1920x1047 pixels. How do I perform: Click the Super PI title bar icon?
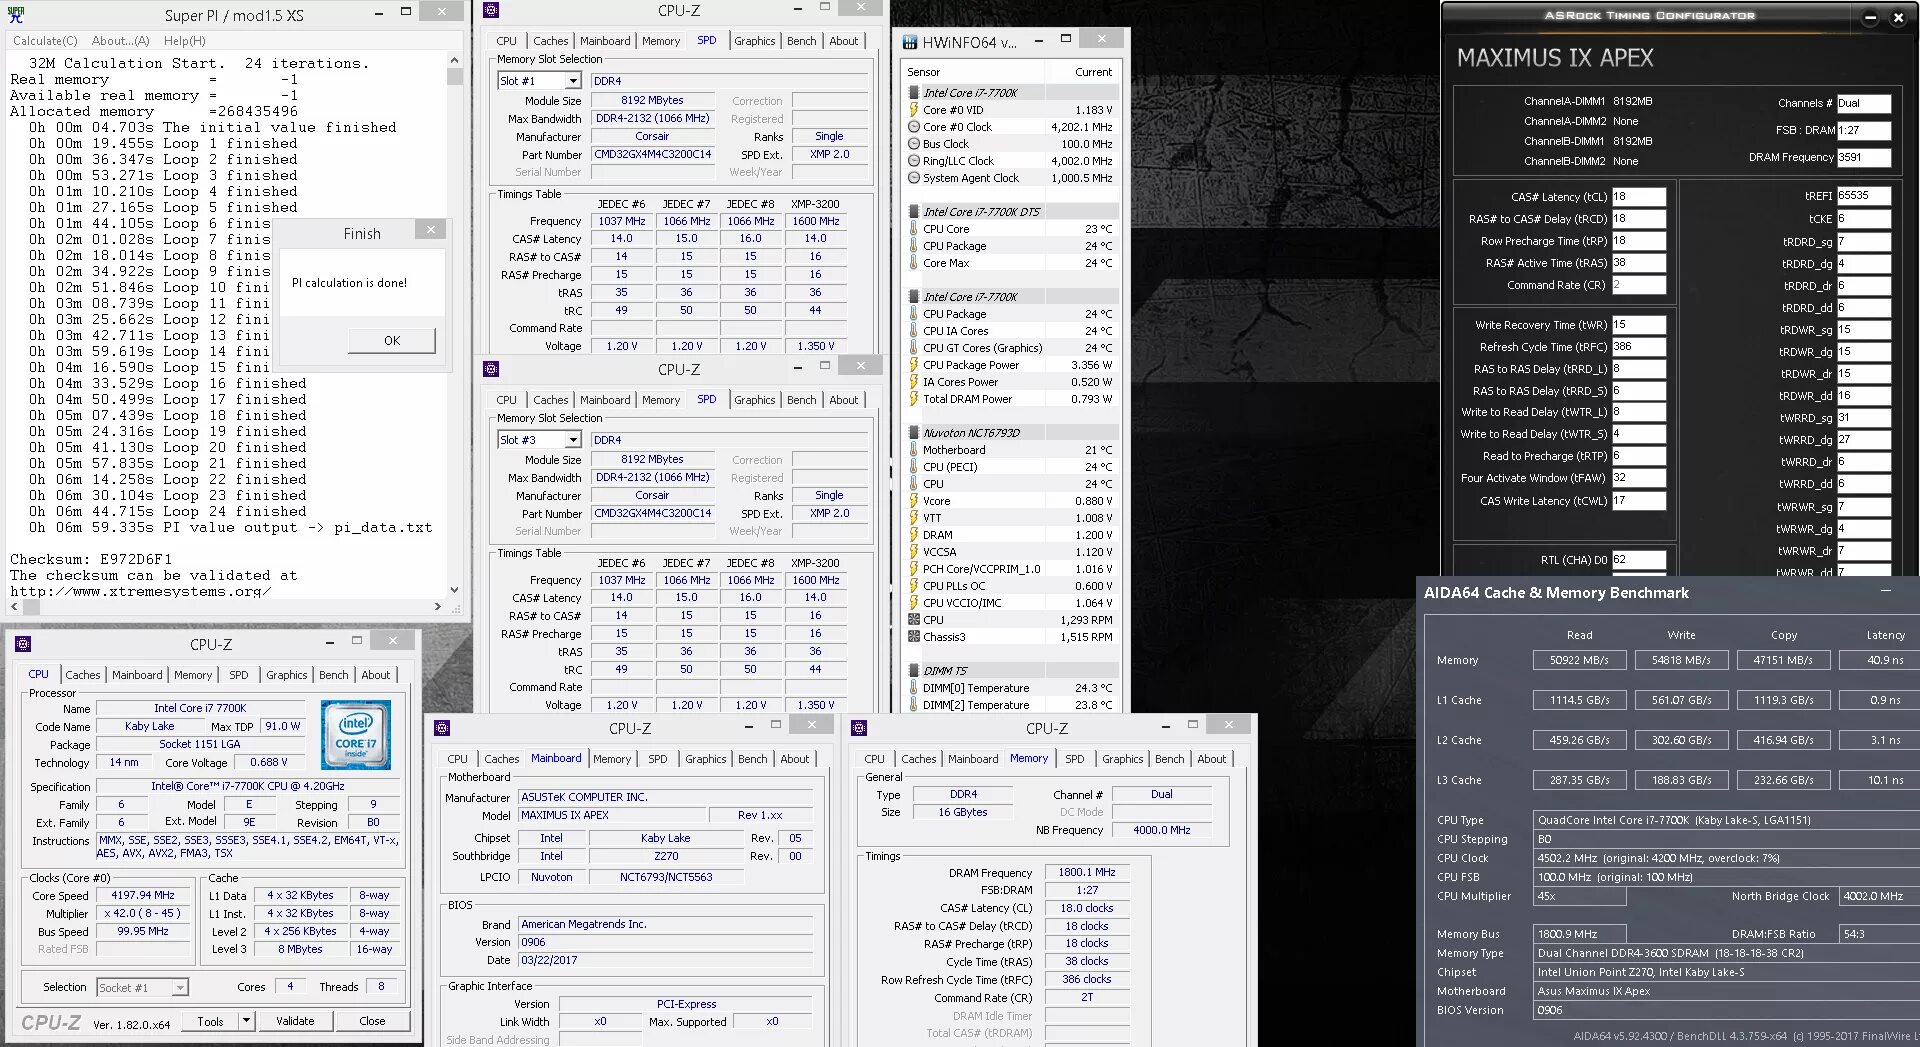pyautogui.click(x=16, y=14)
